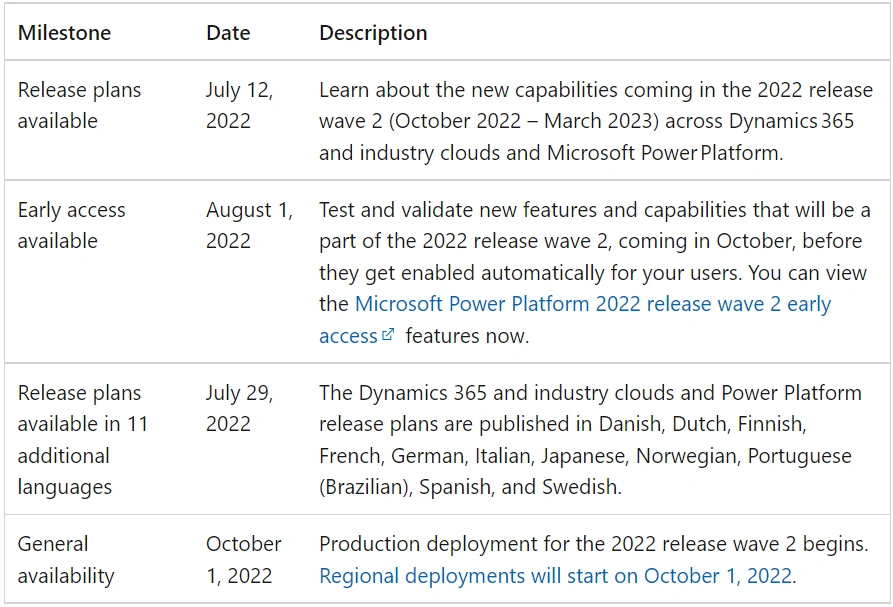Image resolution: width=893 pixels, height=607 pixels.
Task: Select 'Release plans available in 11 additional languages' cell
Action: [x=83, y=440]
